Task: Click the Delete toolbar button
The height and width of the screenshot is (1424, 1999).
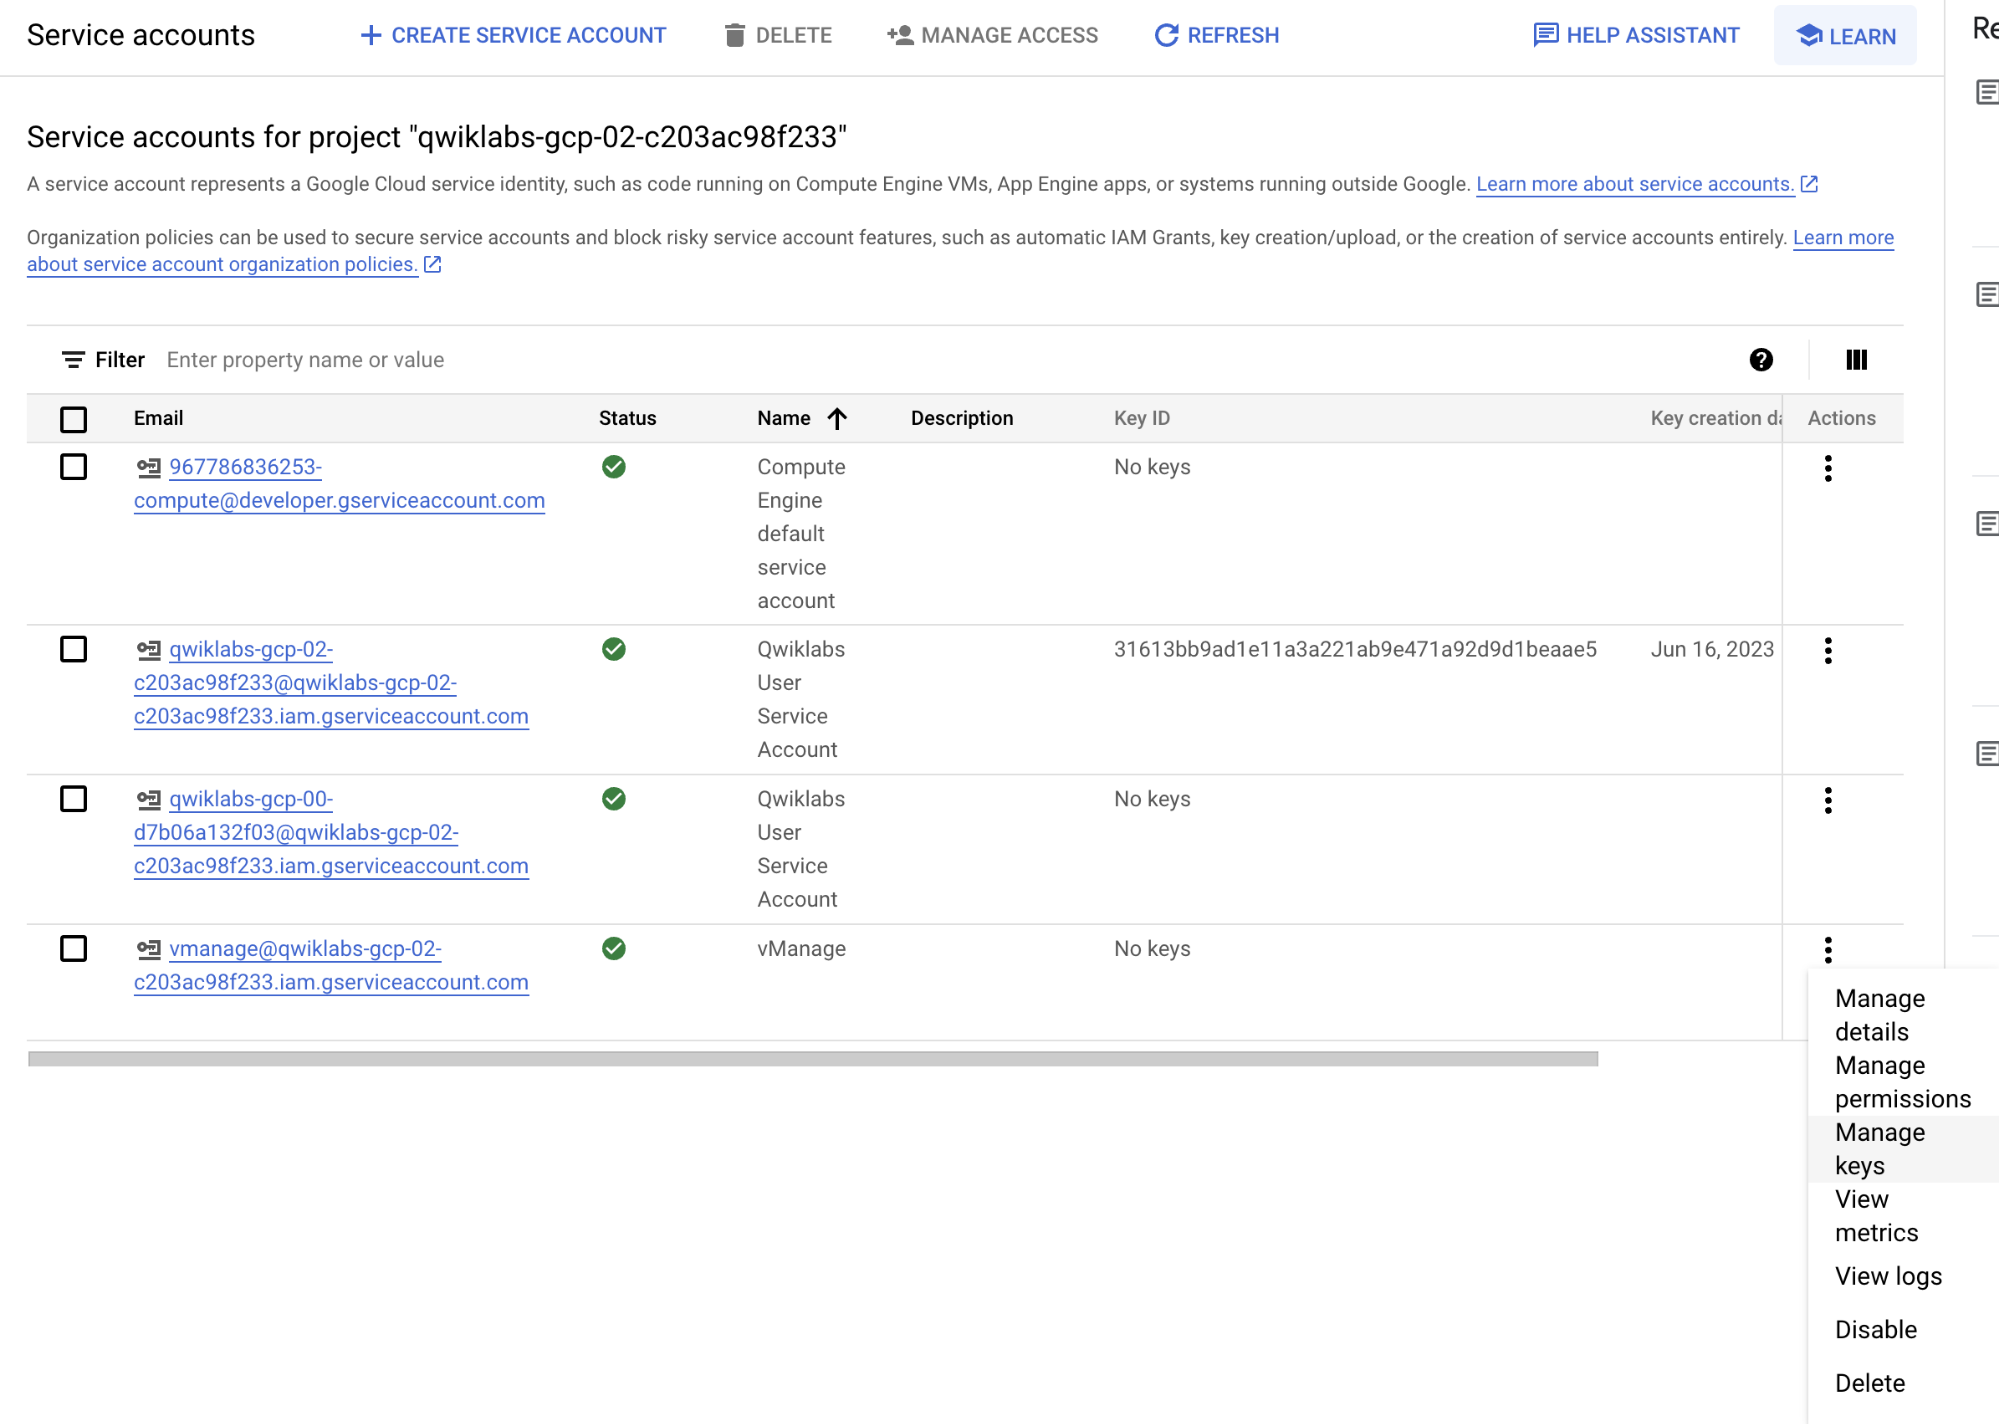Action: pos(778,35)
